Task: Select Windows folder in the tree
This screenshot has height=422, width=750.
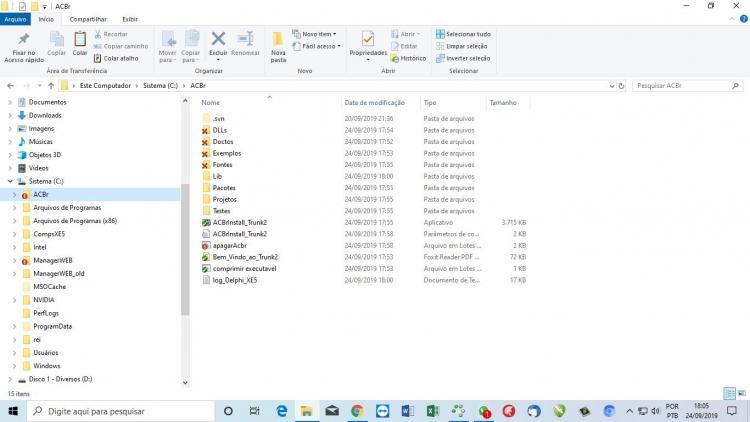Action: click(46, 366)
